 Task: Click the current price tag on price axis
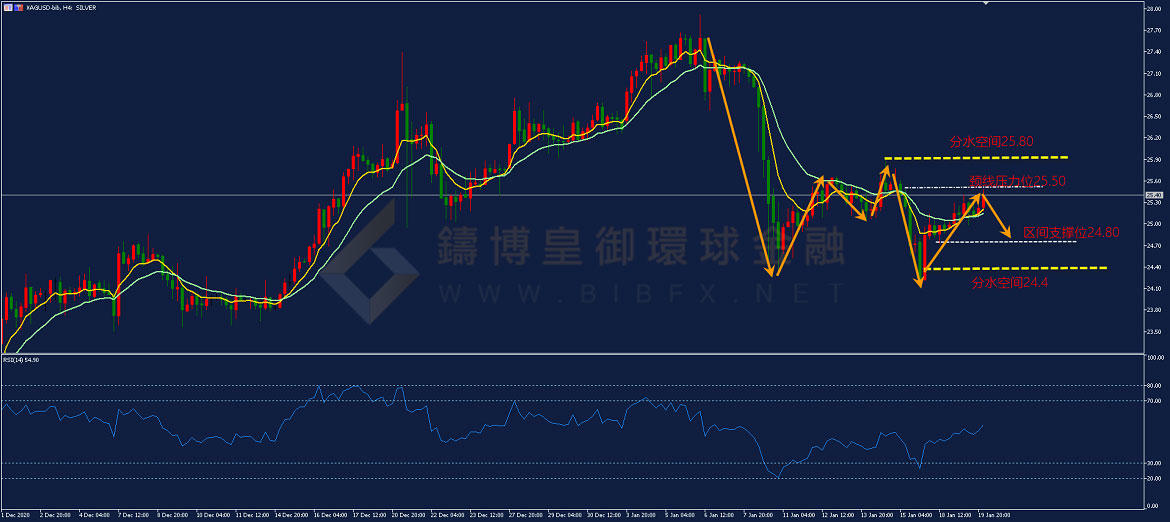[1154, 195]
